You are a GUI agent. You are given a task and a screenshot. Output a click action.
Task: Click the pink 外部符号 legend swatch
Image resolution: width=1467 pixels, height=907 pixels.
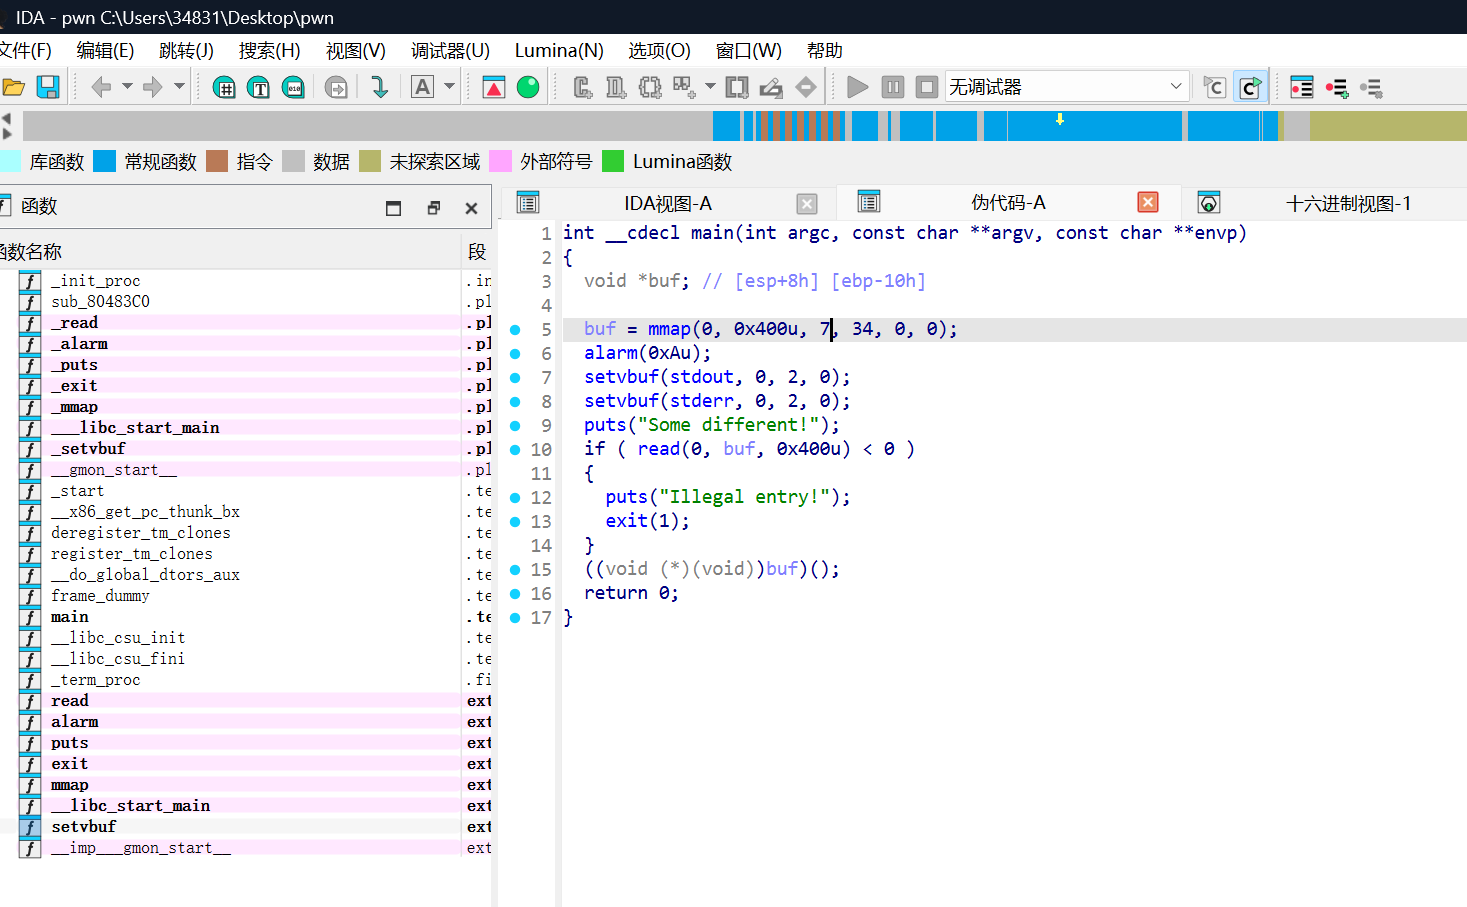pyautogui.click(x=501, y=161)
